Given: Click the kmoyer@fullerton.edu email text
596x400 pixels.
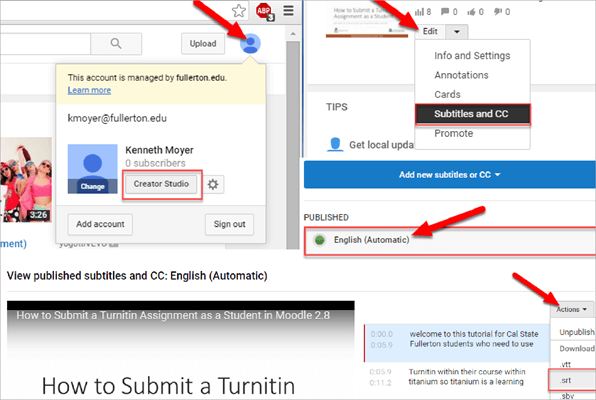Looking at the screenshot, I should click(117, 119).
